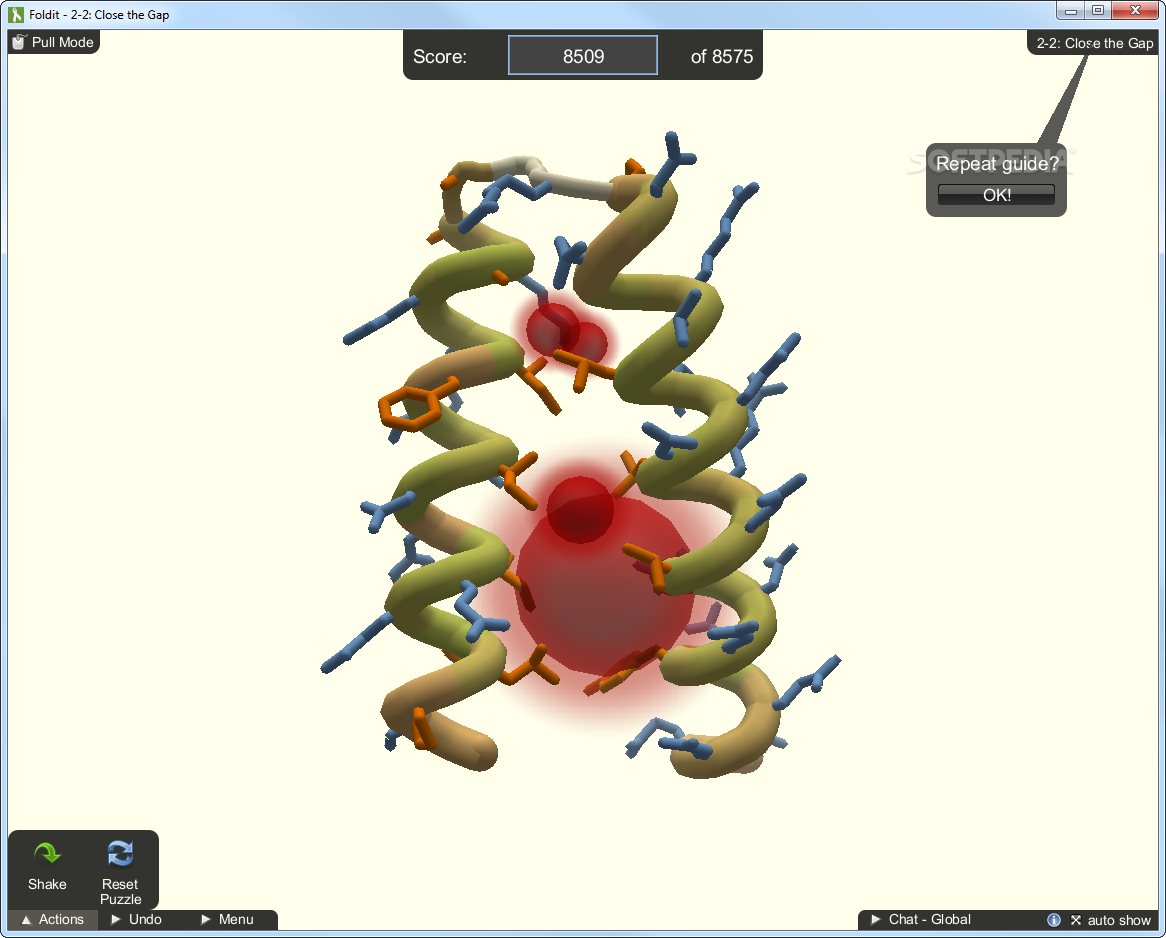Click the 2-2: Close the Gap puzzle label
This screenshot has height=938, width=1166.
(x=1095, y=43)
